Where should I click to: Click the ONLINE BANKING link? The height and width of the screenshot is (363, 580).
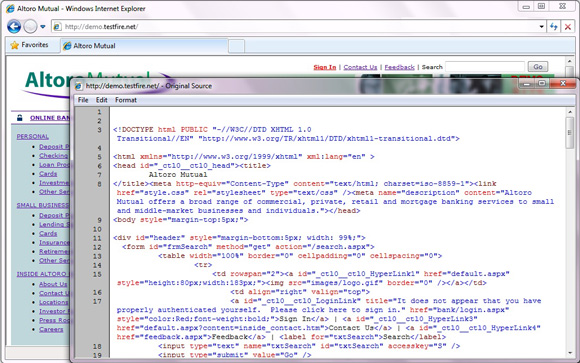(50, 118)
